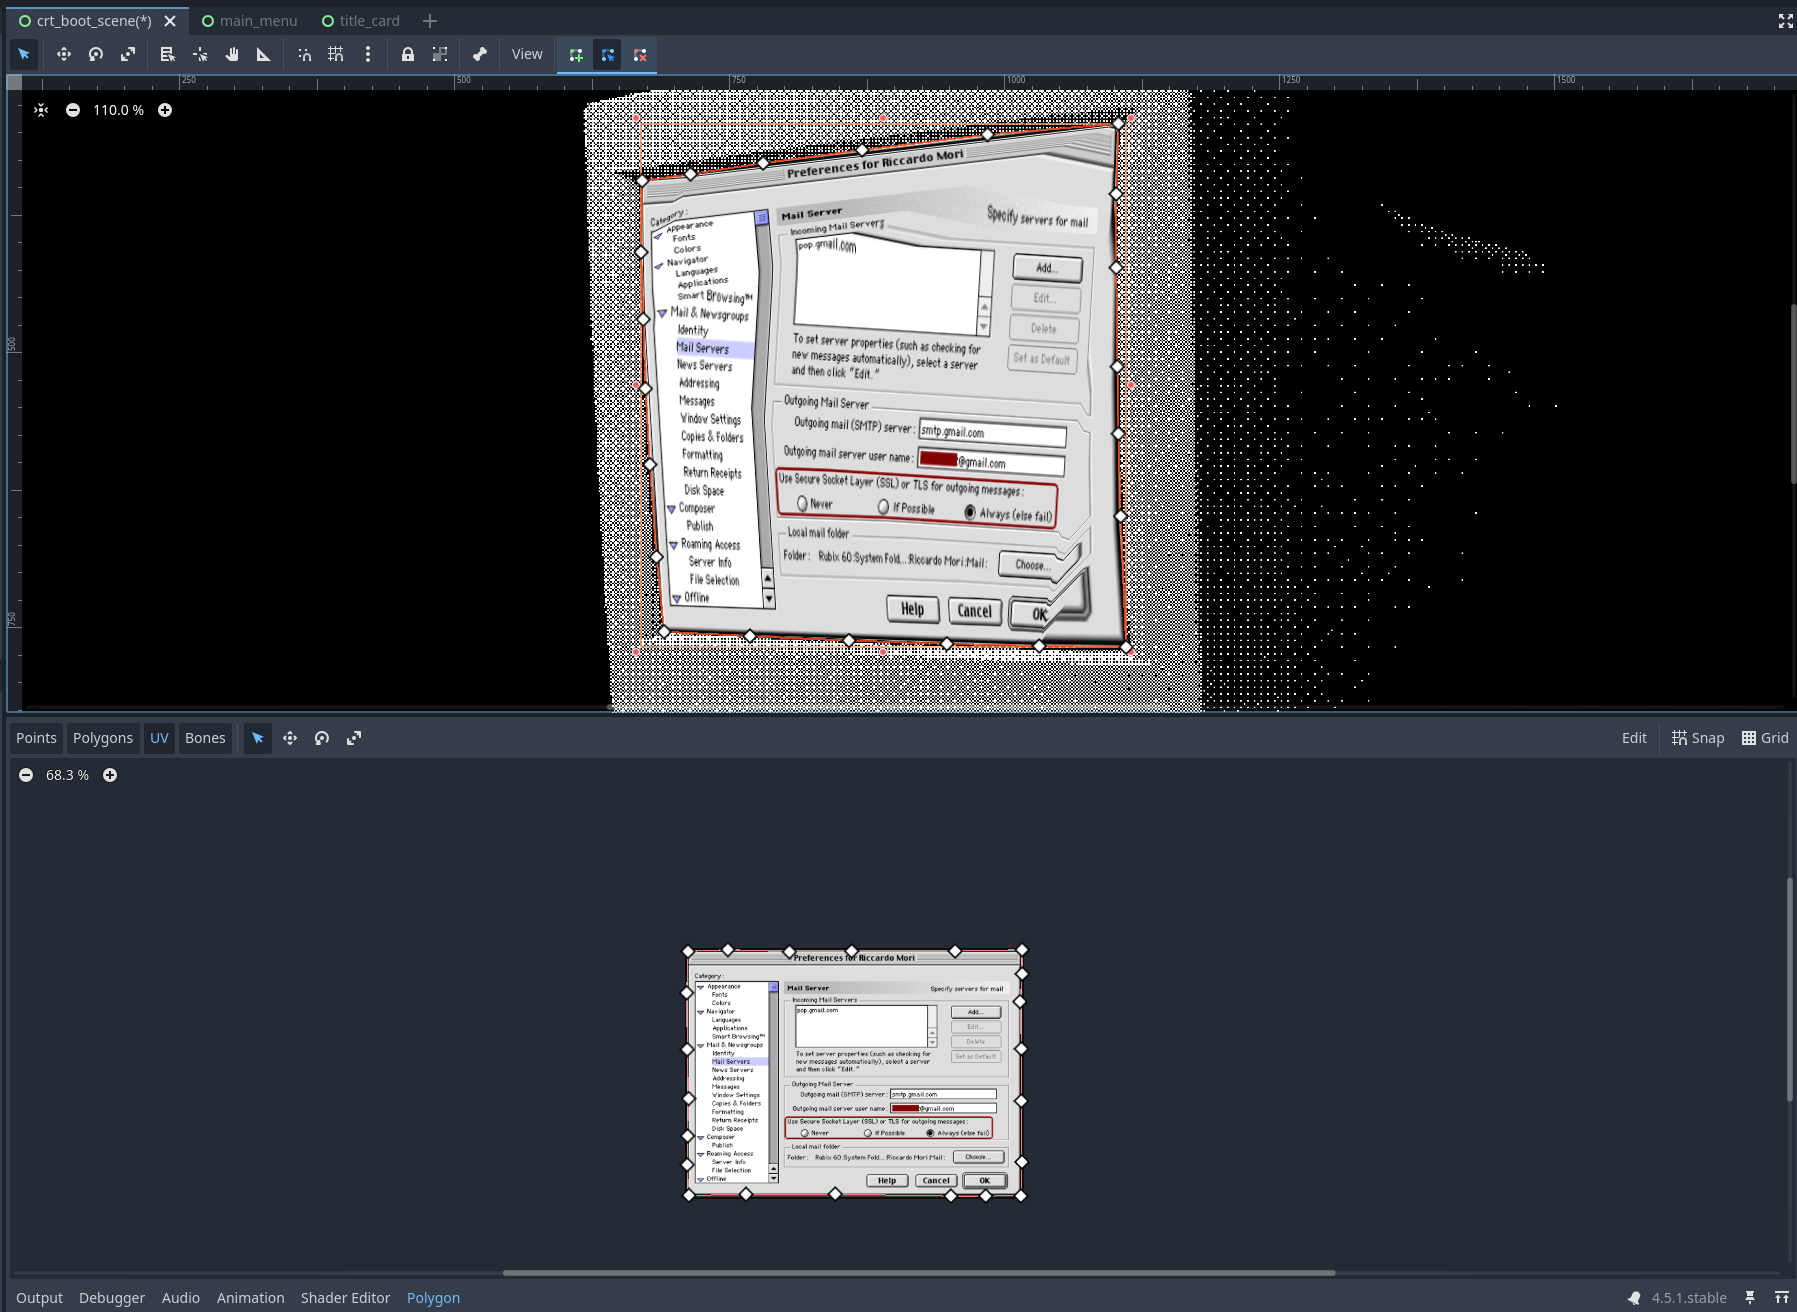Zoom in the UV editor with plus button
Screen dimensions: 1797x1312
click(x=110, y=775)
